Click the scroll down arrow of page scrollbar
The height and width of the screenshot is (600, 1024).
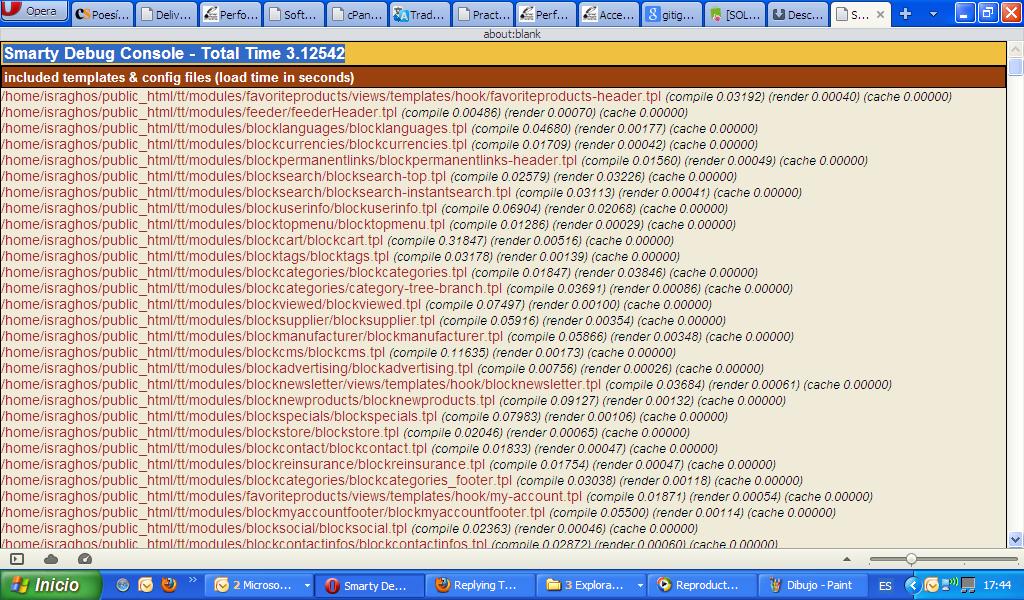coord(1016,540)
